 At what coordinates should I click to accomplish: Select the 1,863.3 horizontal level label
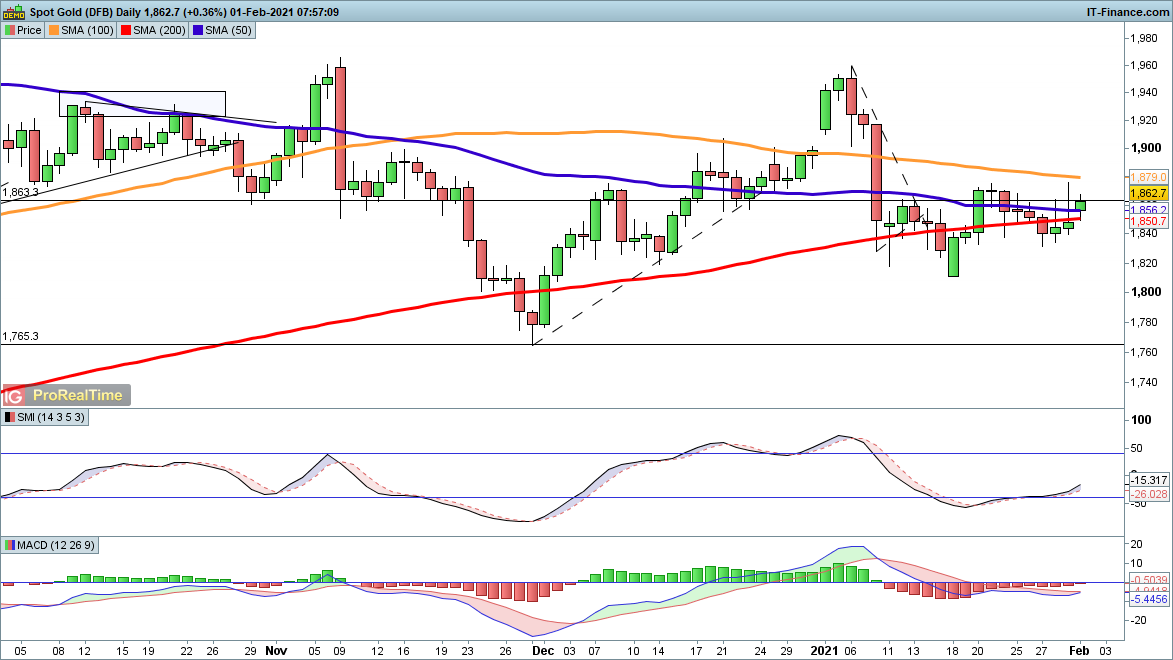coord(20,192)
